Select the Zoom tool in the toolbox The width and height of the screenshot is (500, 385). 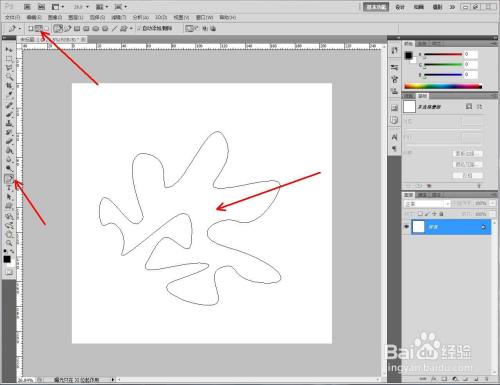[9, 243]
